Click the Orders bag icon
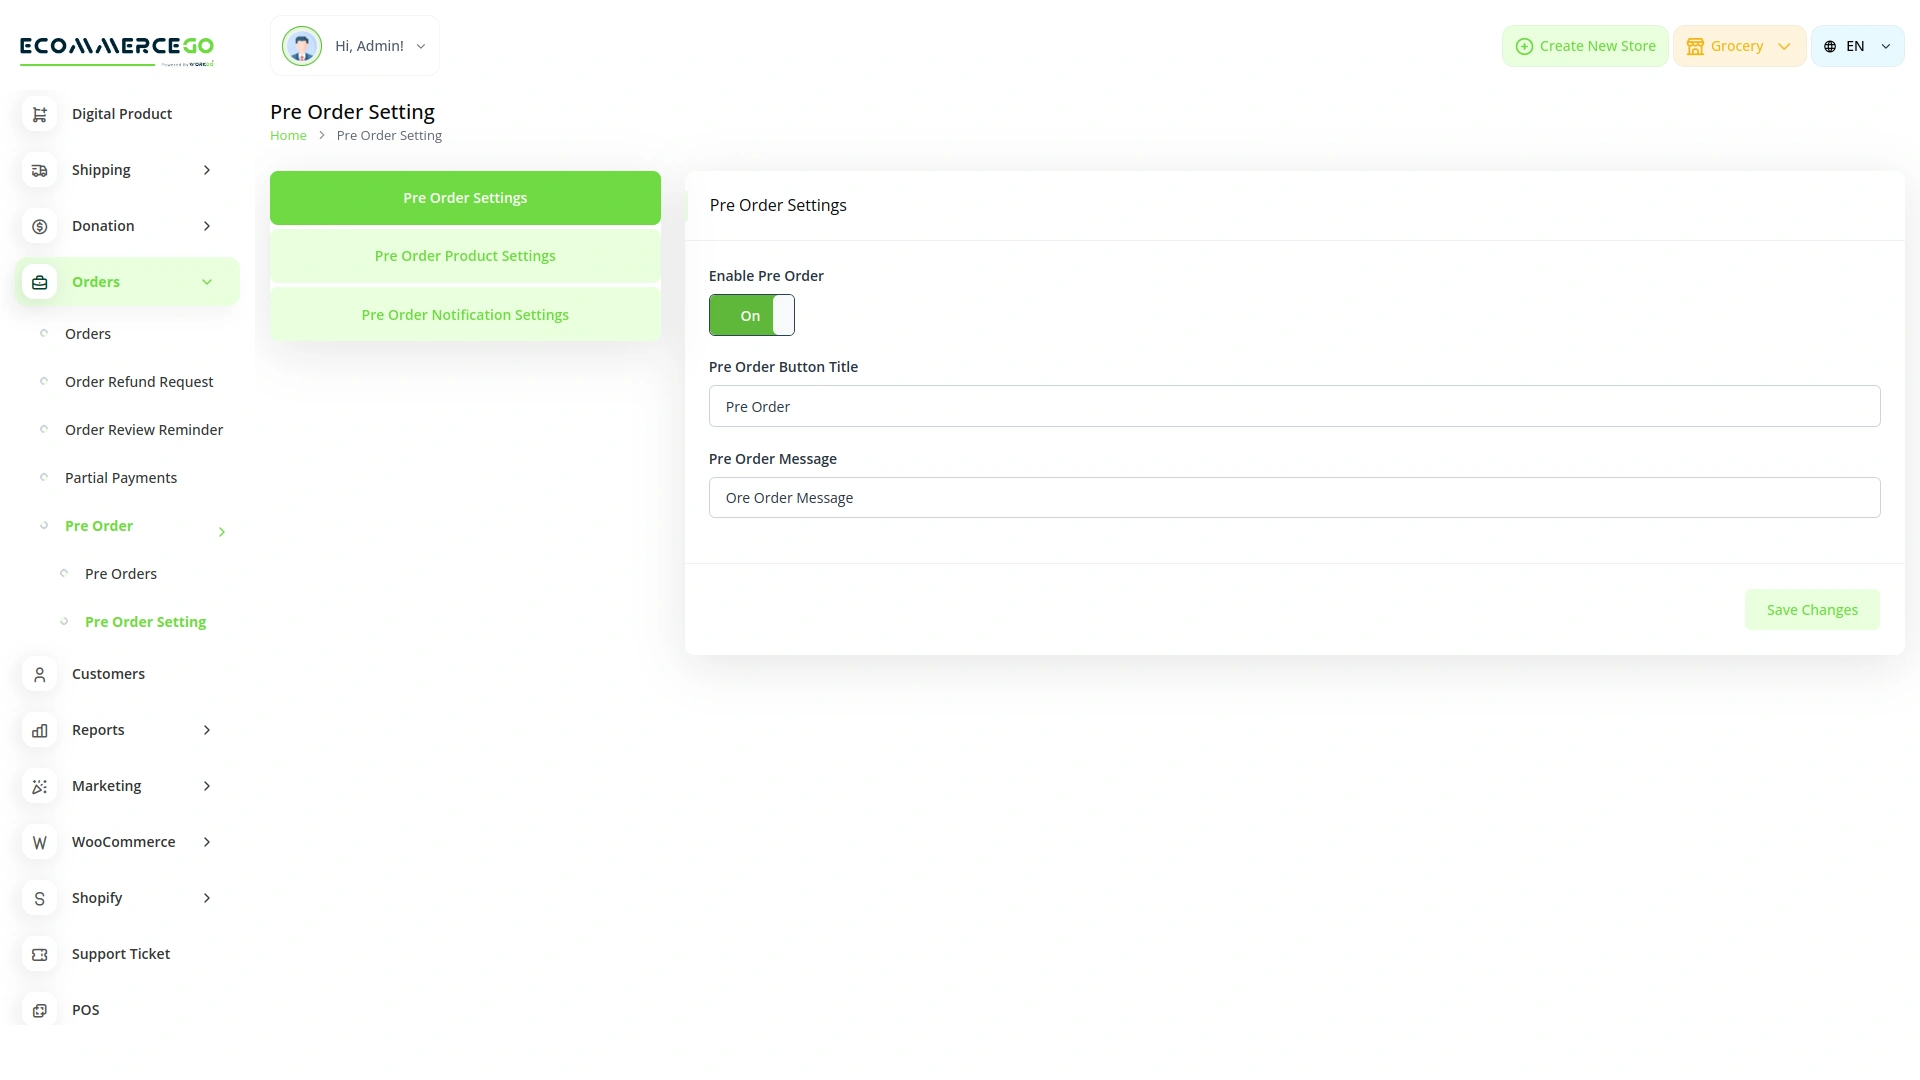Screen dimensions: 1920x1080 (39, 282)
